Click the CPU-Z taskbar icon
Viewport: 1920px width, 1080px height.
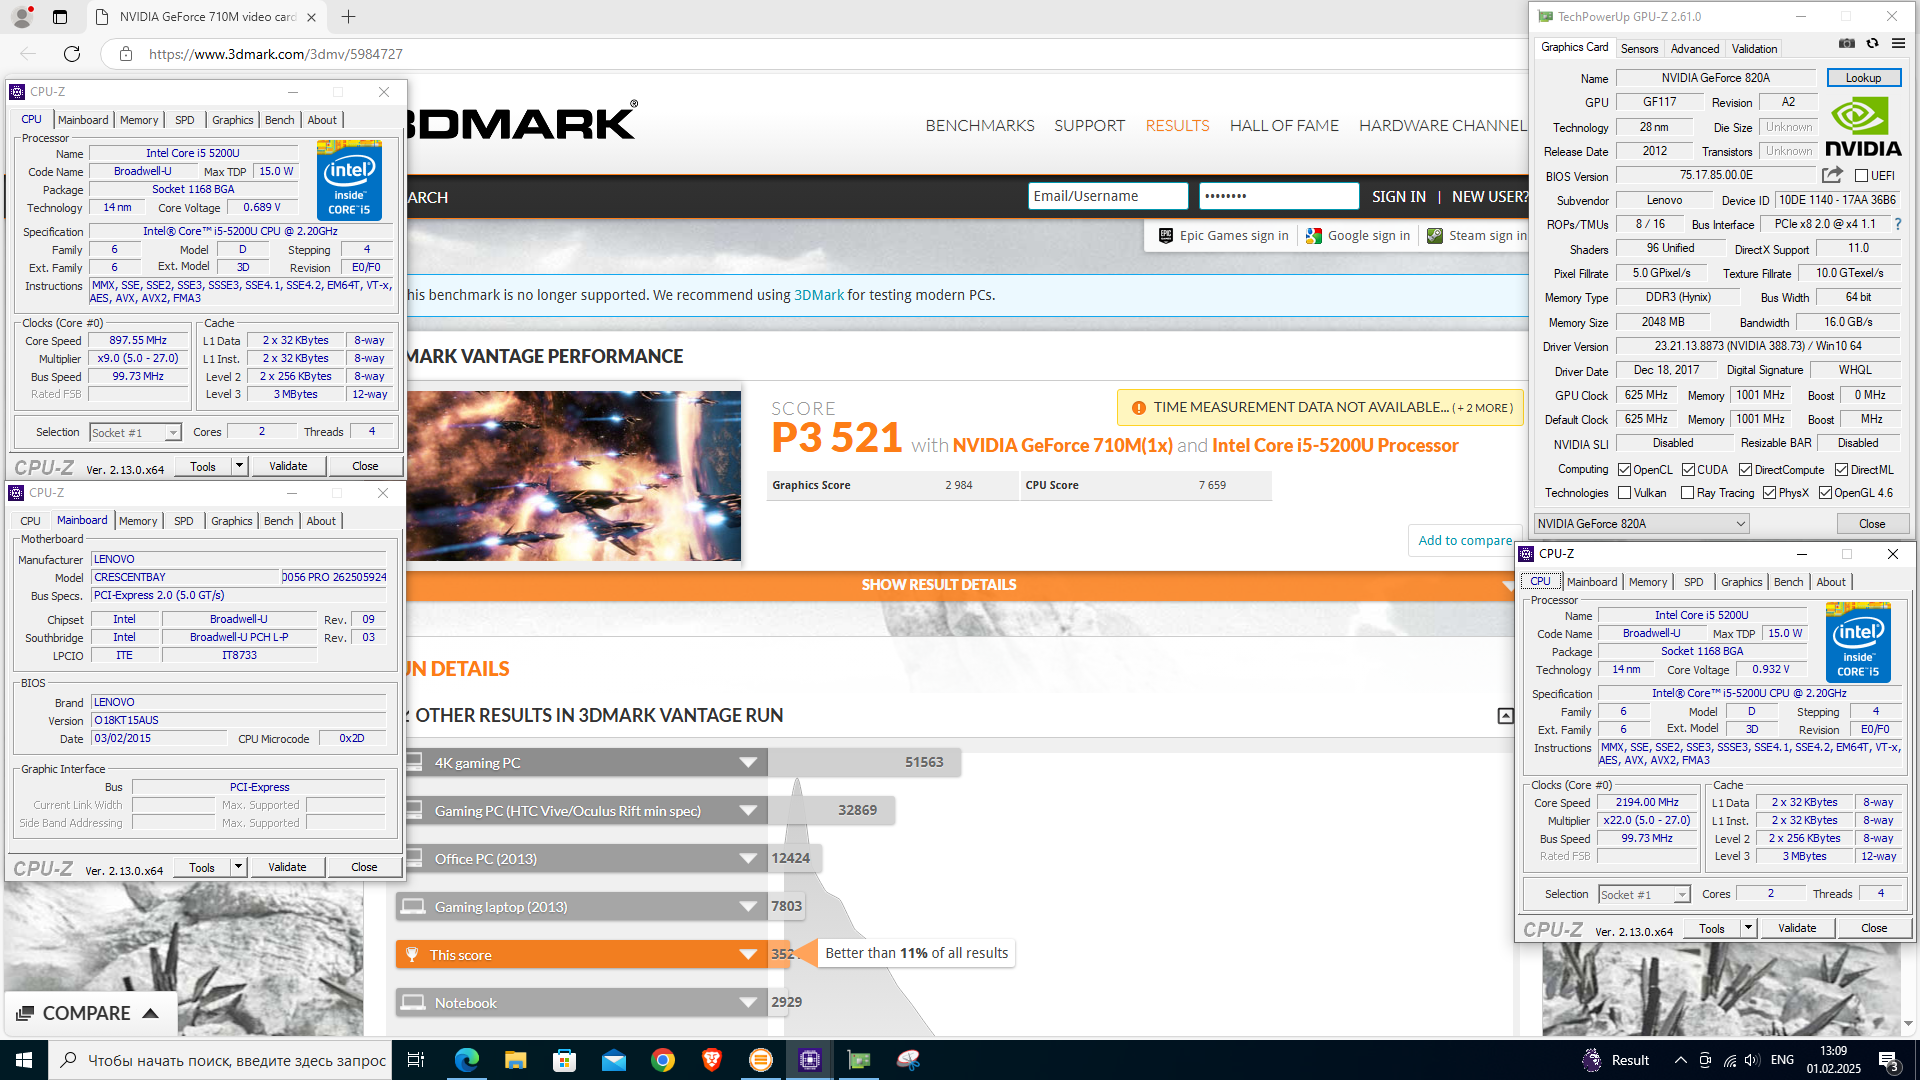pyautogui.click(x=810, y=1060)
